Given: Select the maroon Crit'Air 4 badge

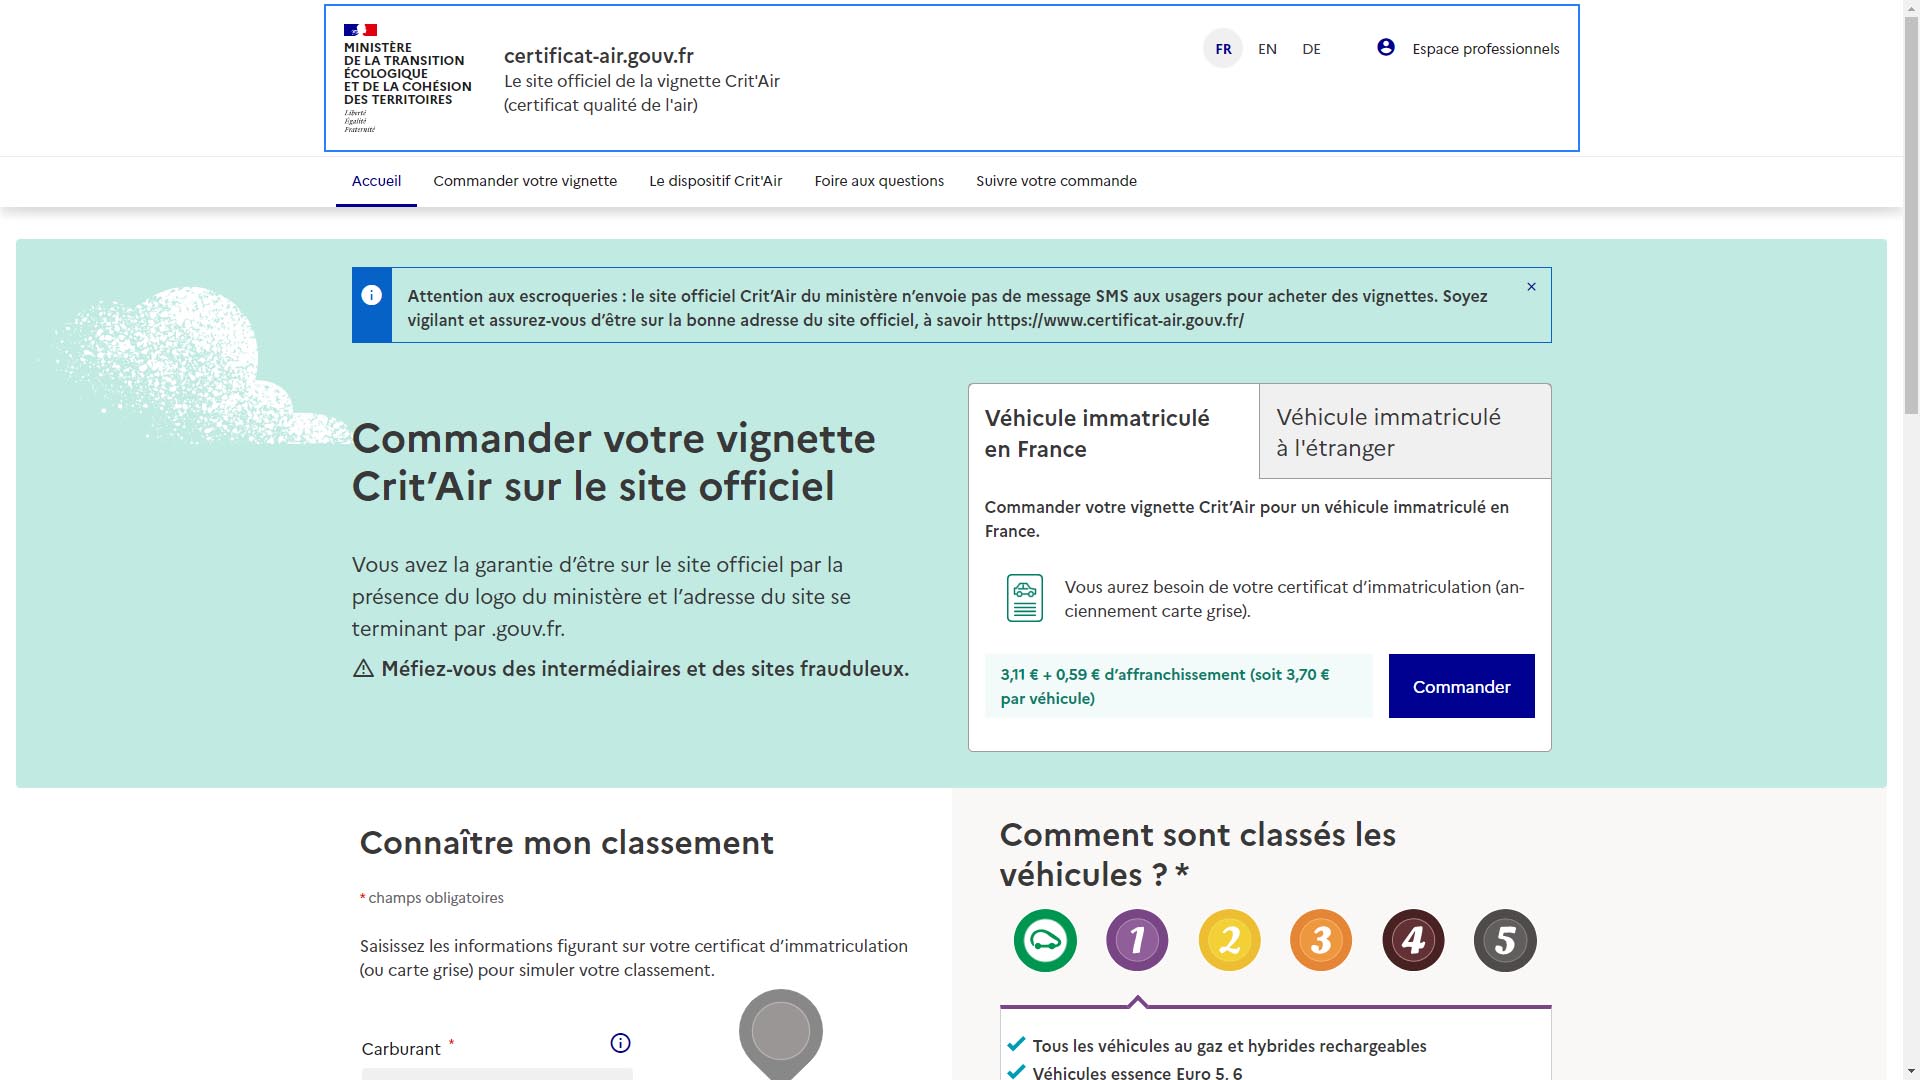Looking at the screenshot, I should pyautogui.click(x=1413, y=940).
